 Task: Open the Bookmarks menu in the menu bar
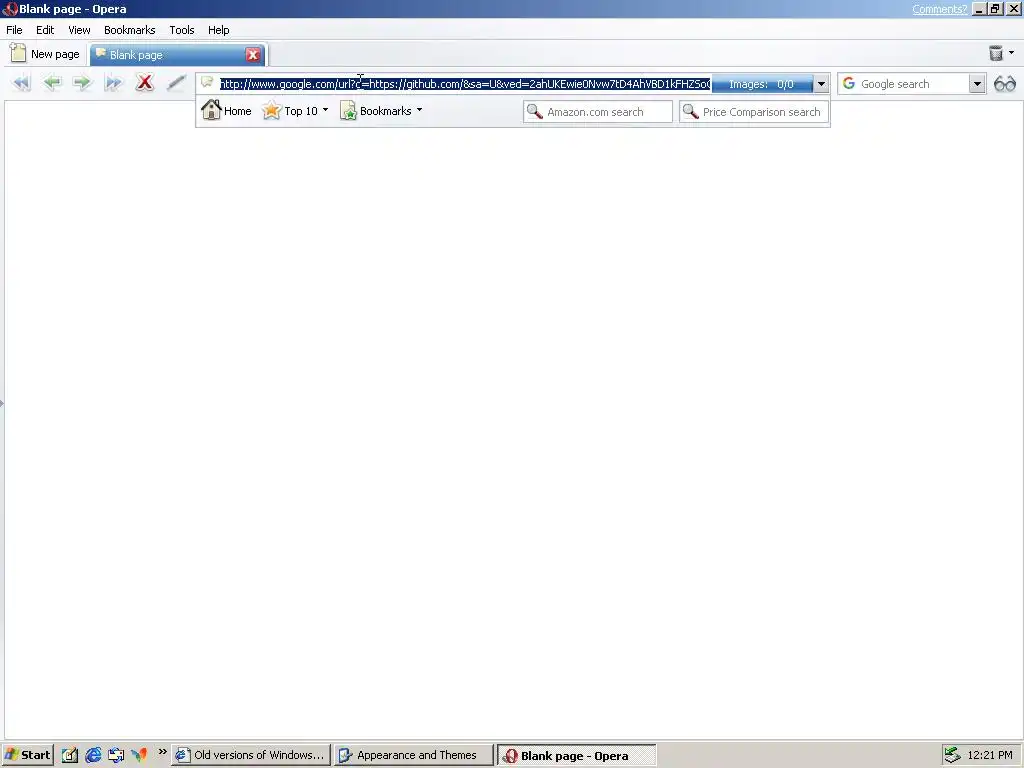click(129, 30)
